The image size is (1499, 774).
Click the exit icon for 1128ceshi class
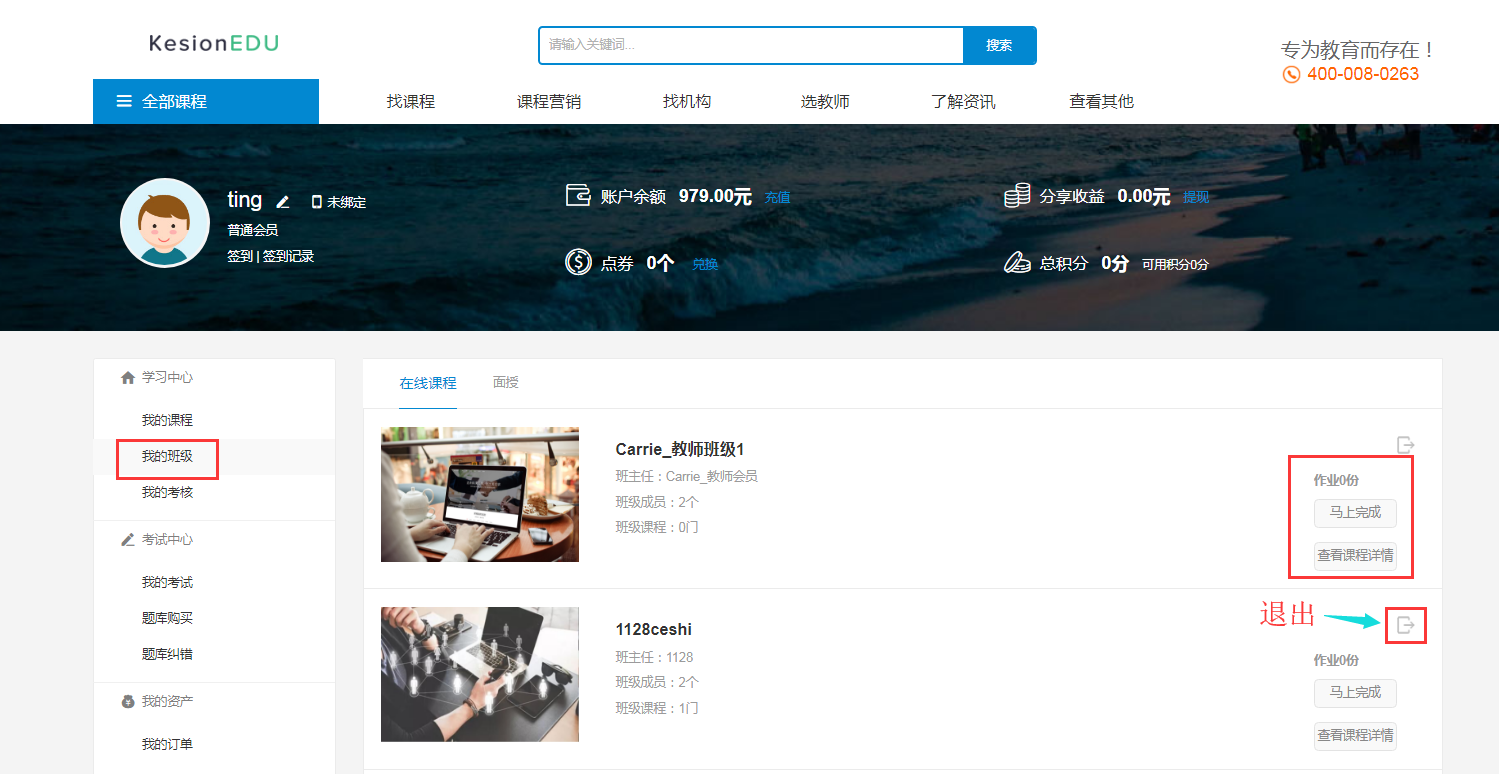click(x=1405, y=625)
